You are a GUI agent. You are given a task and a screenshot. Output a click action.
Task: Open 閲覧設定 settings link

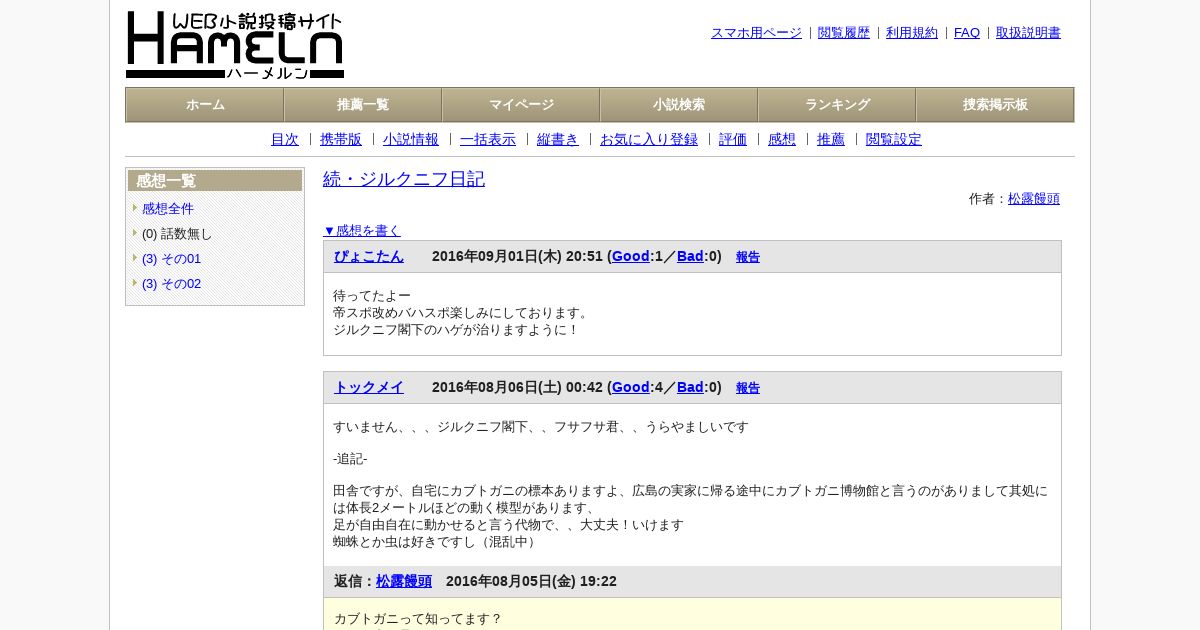click(x=894, y=140)
